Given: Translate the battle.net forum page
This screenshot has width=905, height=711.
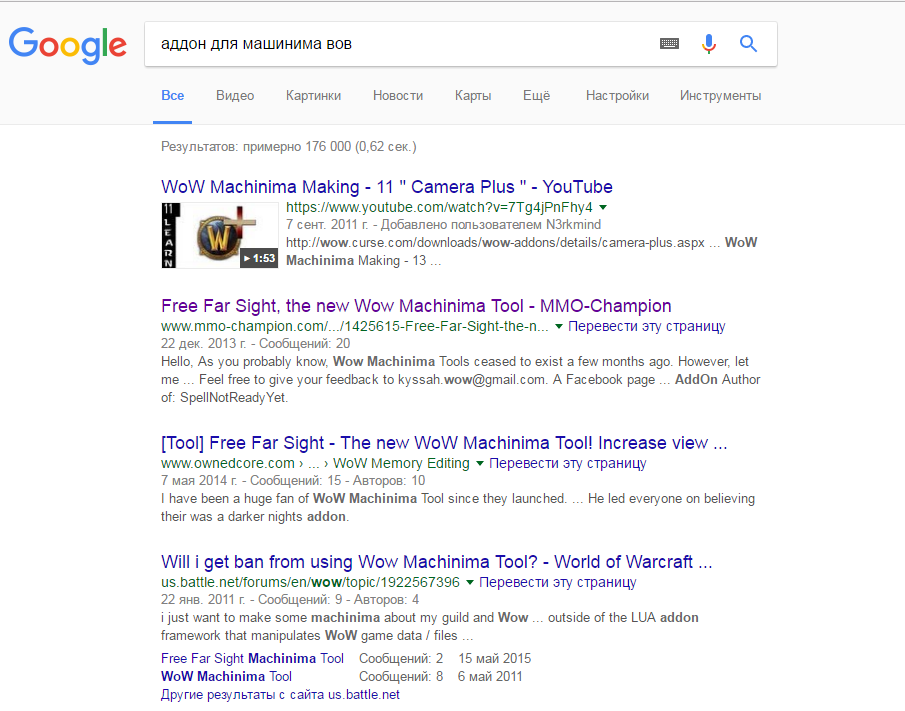Looking at the screenshot, I should [558, 582].
